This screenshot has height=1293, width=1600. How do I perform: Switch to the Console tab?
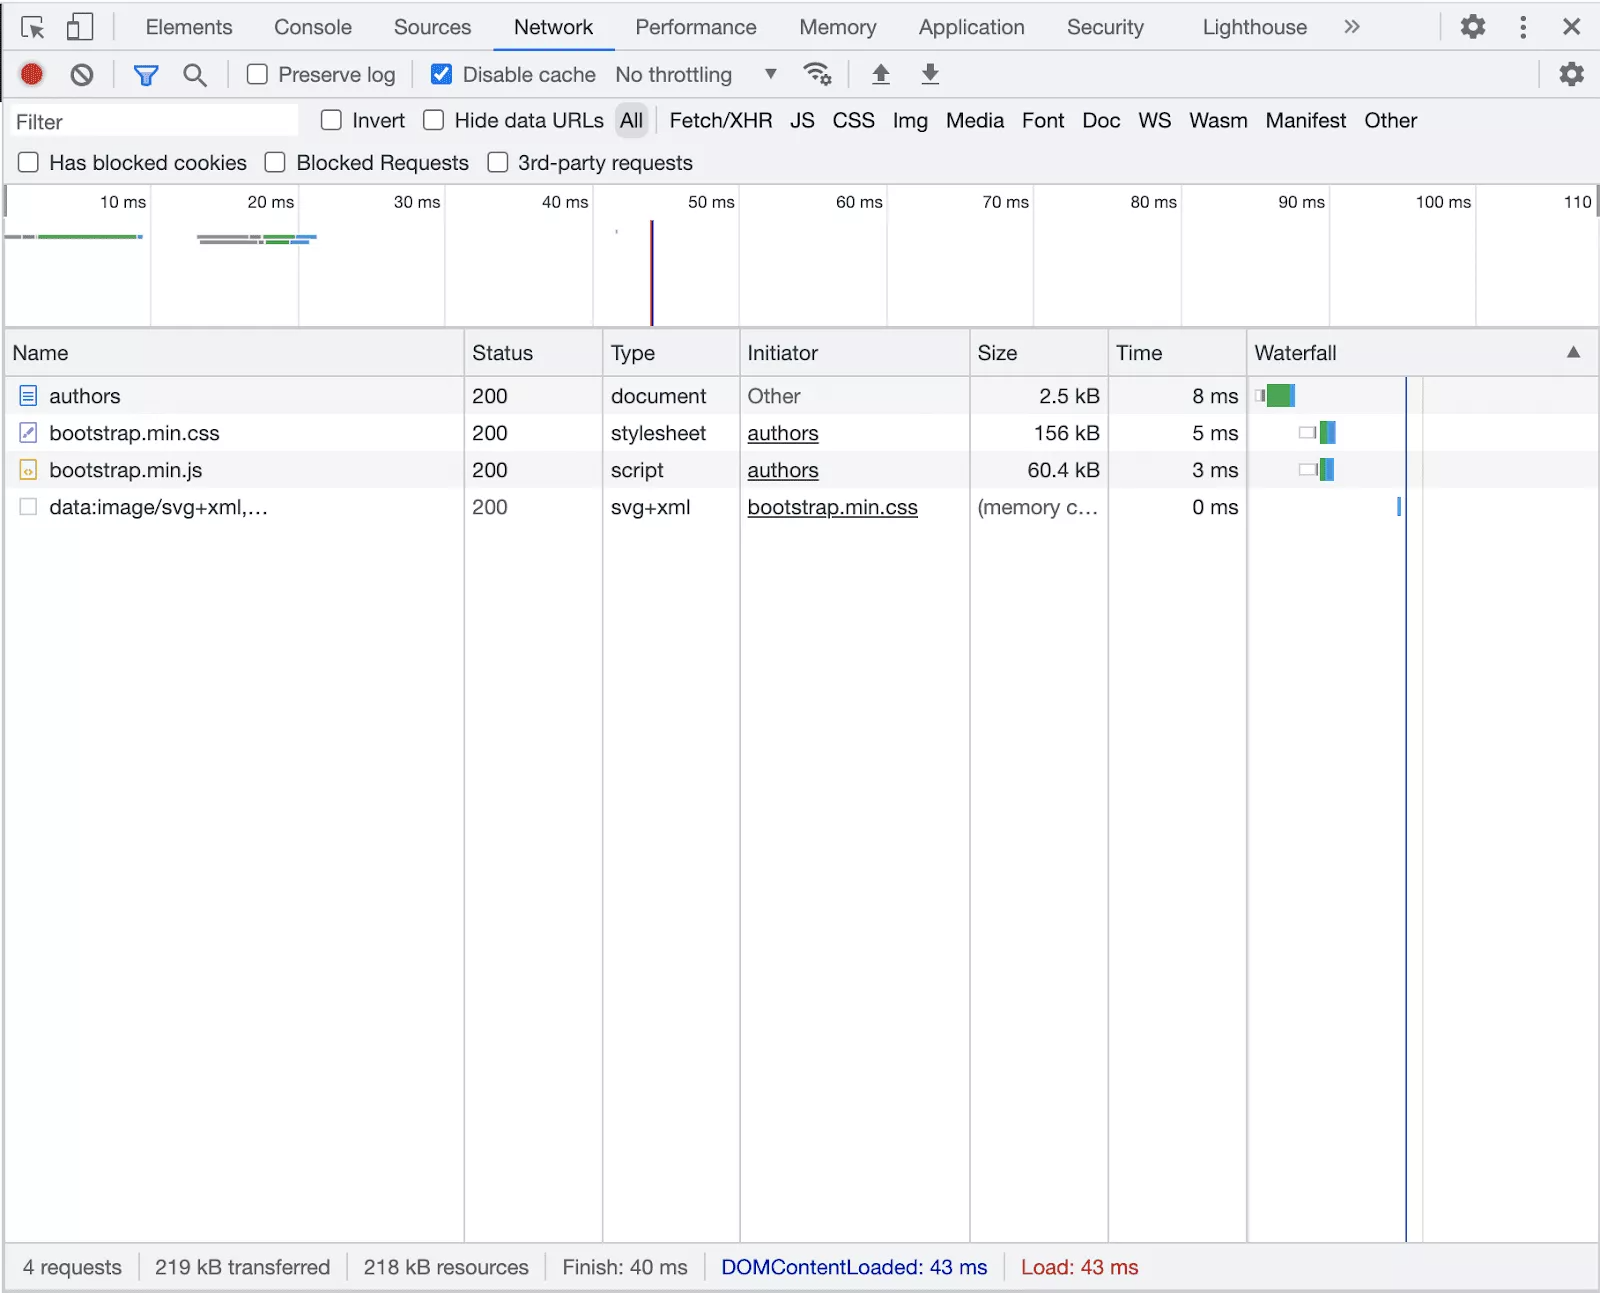point(312,27)
